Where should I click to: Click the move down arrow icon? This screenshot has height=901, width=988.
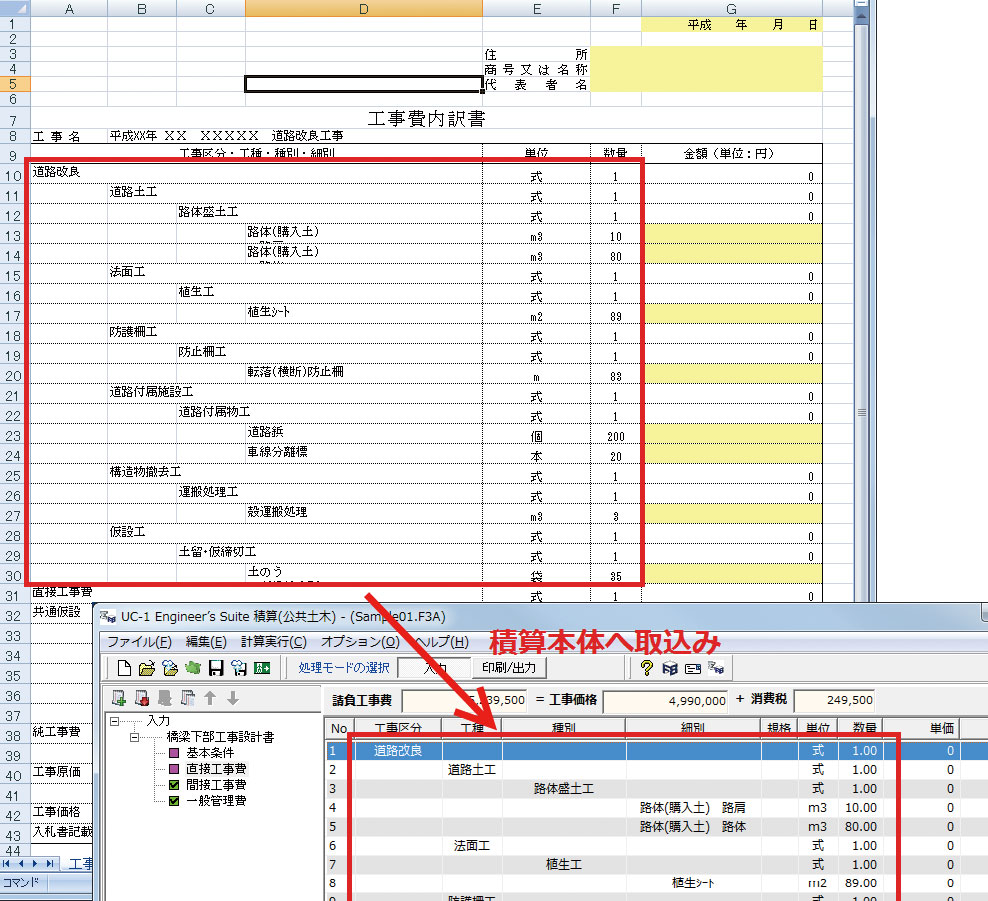coord(233,698)
